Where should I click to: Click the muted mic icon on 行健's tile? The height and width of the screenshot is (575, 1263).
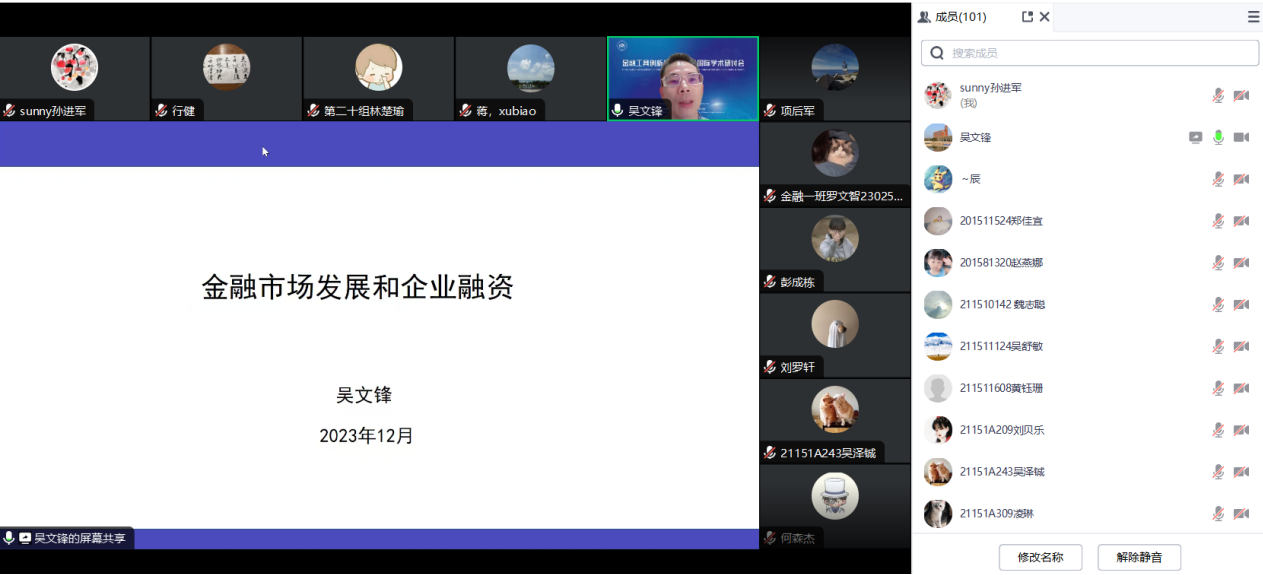tap(162, 111)
